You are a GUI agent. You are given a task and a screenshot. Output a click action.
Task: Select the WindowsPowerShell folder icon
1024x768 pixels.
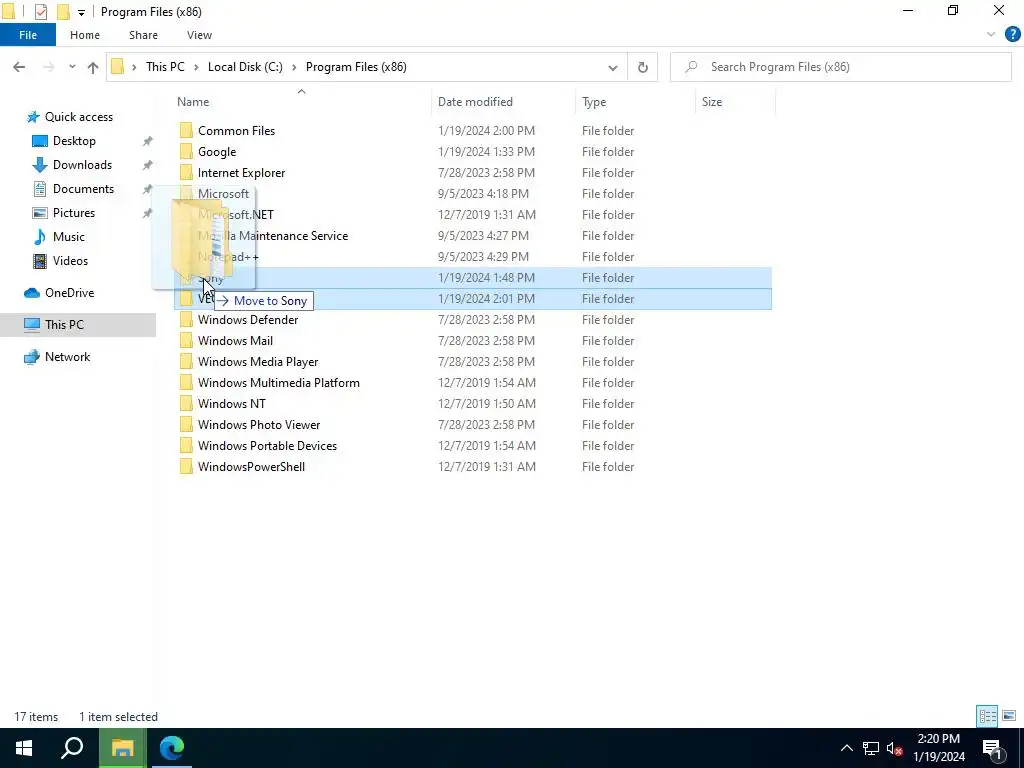[x=187, y=467]
